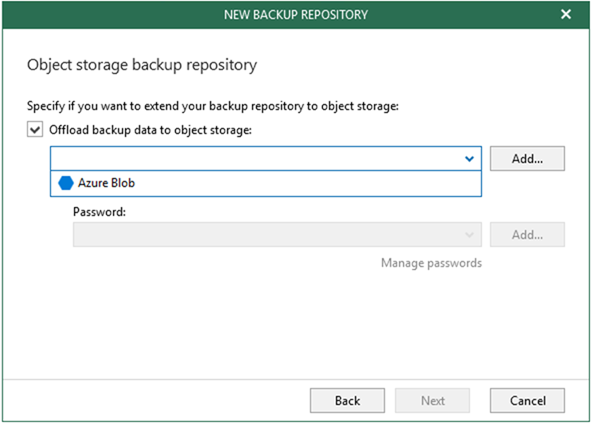Screen dimensions: 591x423
Task: Open the Manage passwords link
Action: tap(432, 263)
